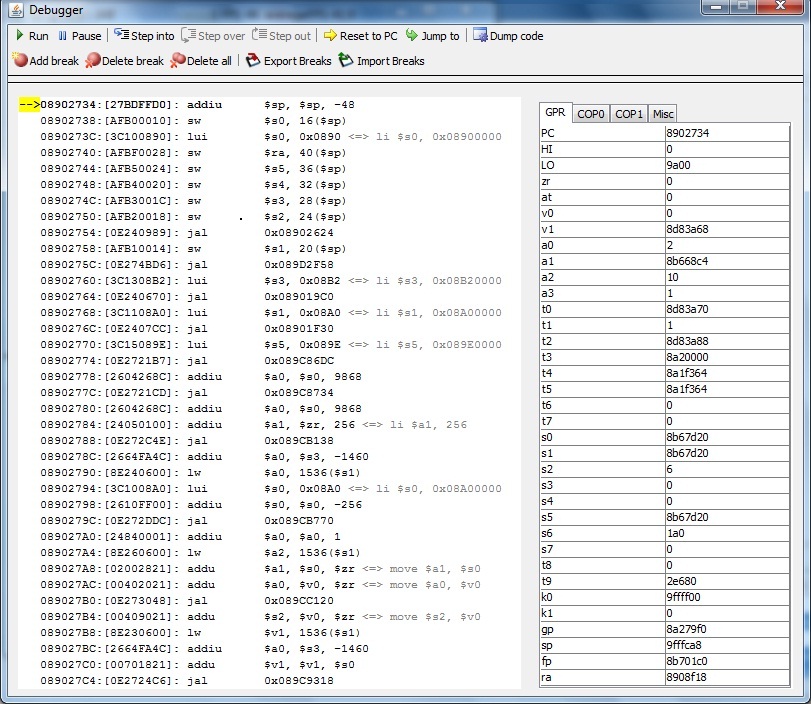The image size is (811, 704).
Task: Click Jump to toolbar button
Action: point(432,36)
